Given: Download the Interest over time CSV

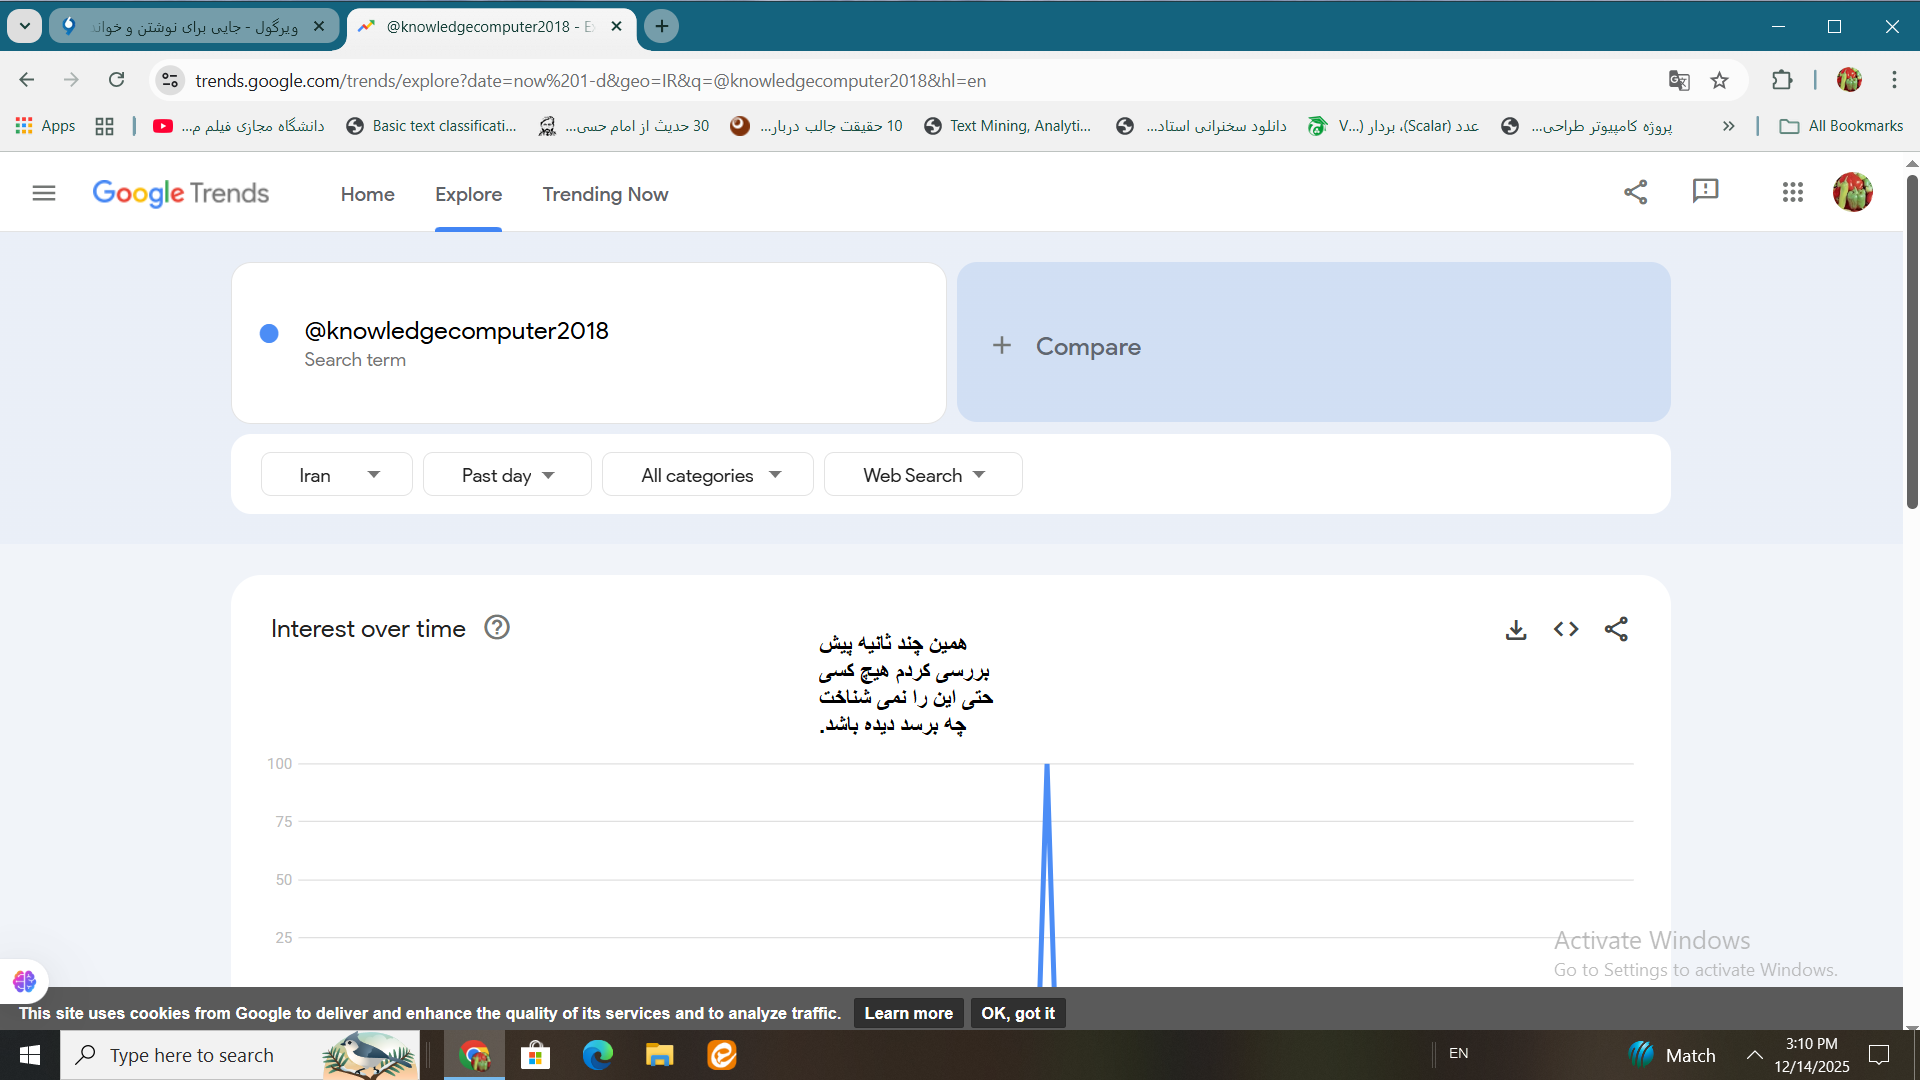Looking at the screenshot, I should click(x=1516, y=629).
